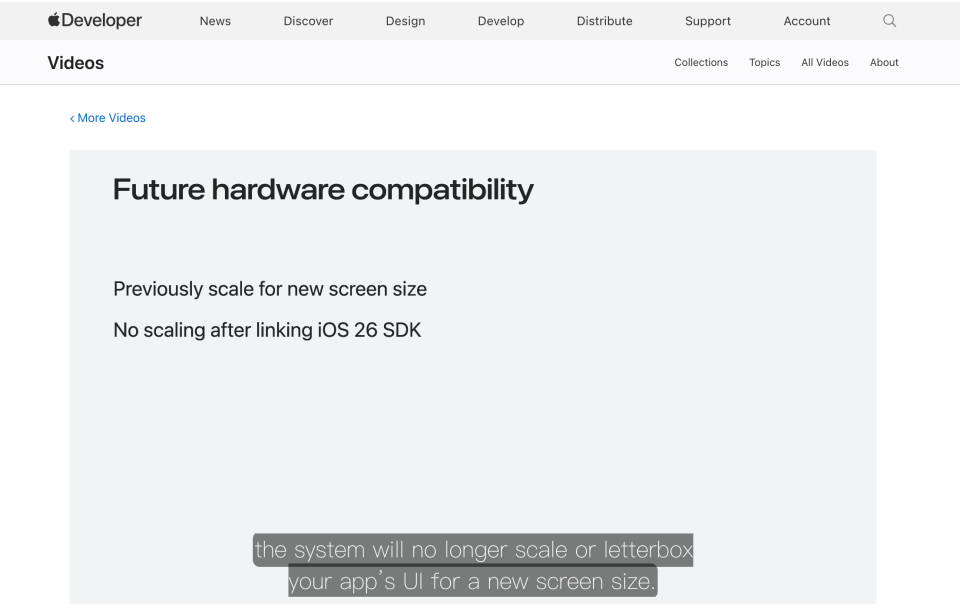The height and width of the screenshot is (612, 960).
Task: Click the Videos section heading
Action: click(76, 63)
